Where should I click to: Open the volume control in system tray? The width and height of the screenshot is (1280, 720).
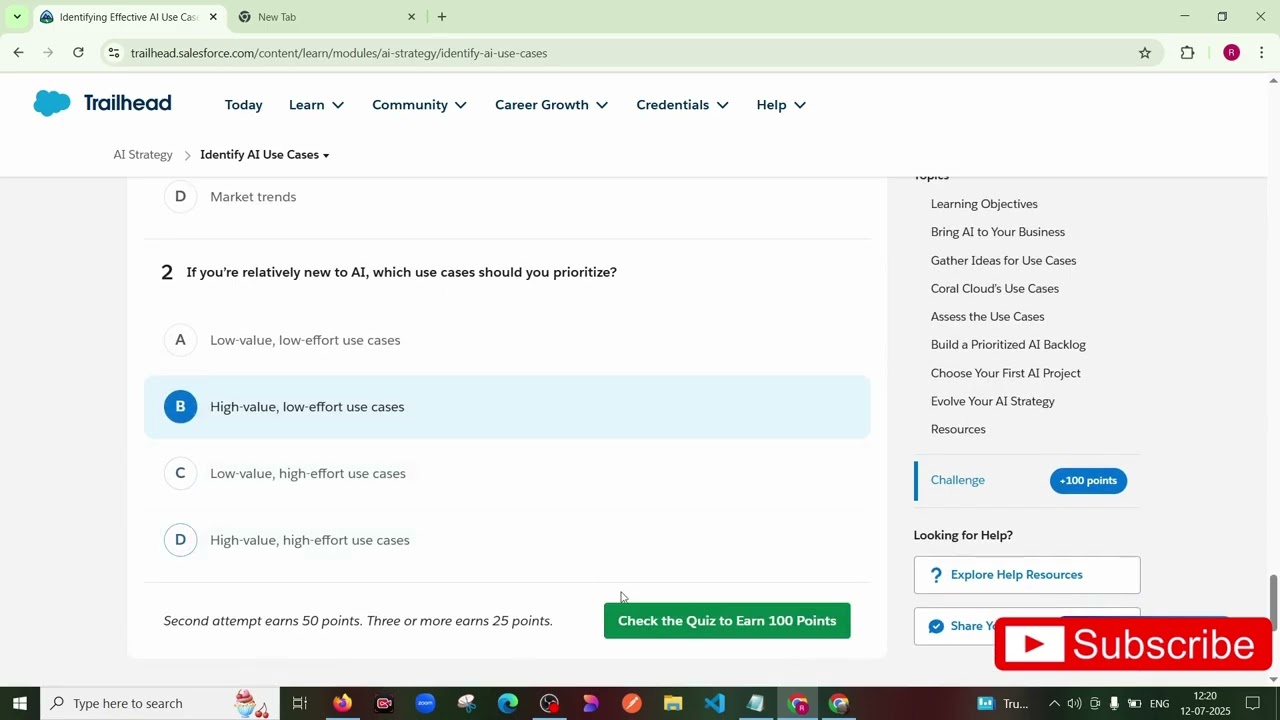(x=1074, y=704)
